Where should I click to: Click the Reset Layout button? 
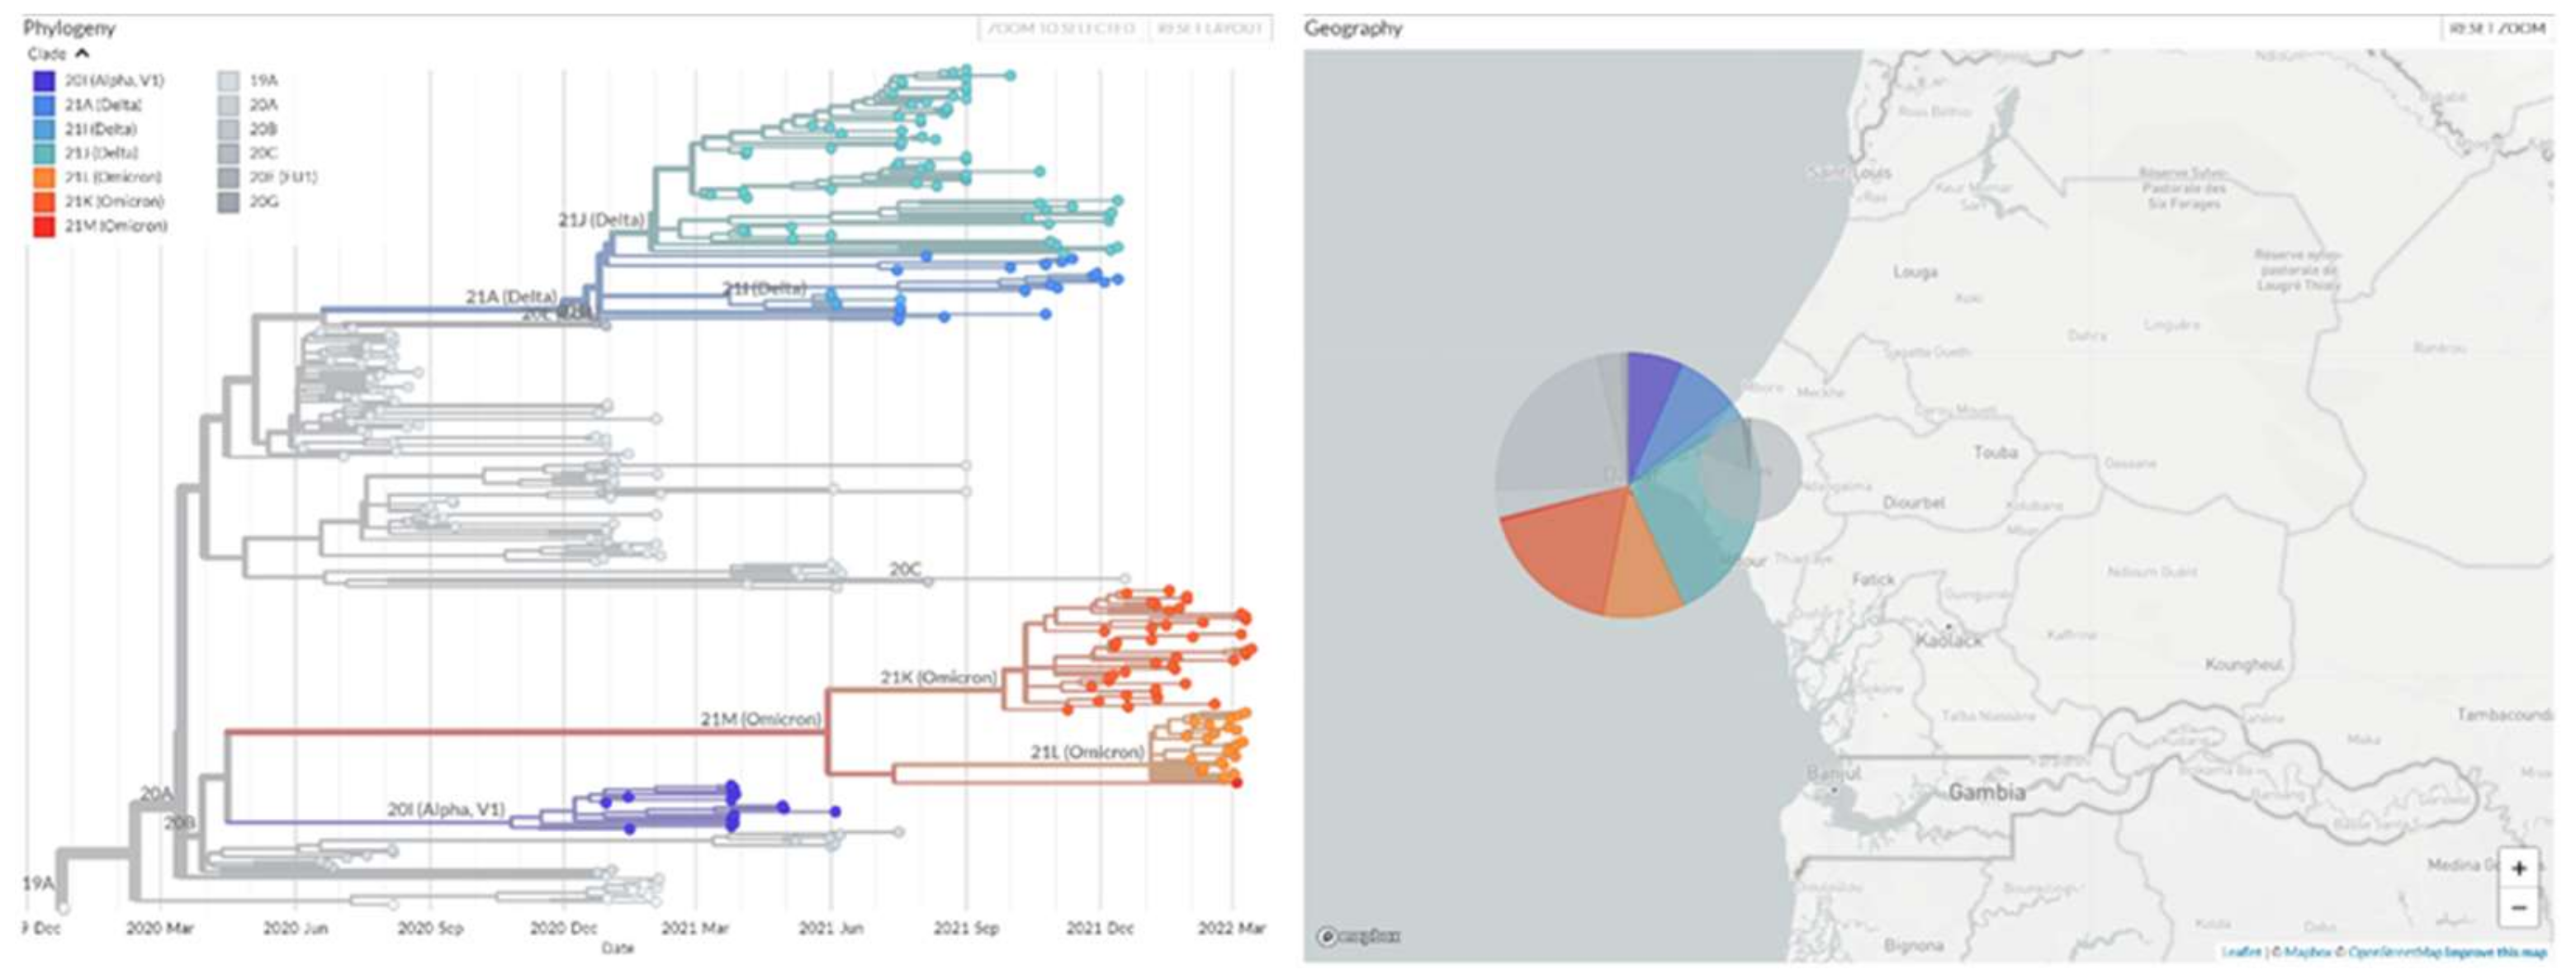[1209, 28]
